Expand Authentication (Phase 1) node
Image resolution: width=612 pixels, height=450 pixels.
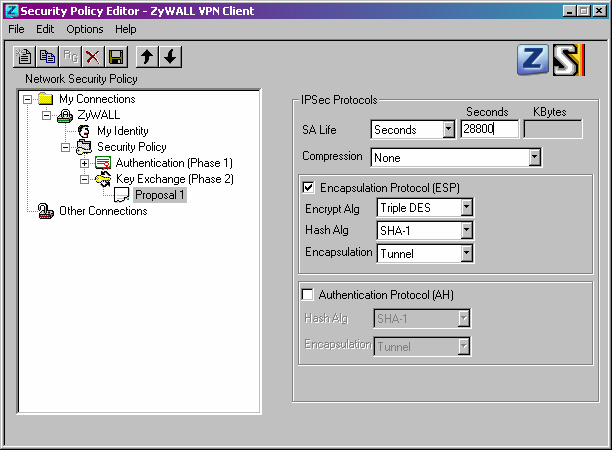pyautogui.click(x=84, y=163)
